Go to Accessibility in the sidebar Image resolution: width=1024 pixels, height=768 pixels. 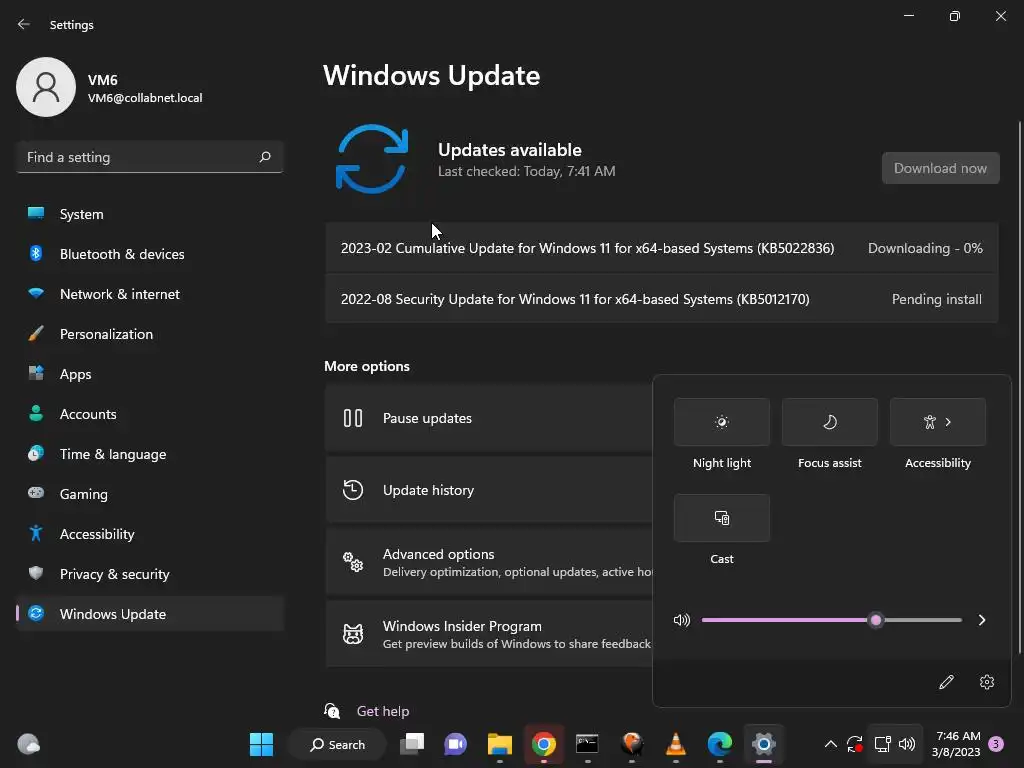150,534
